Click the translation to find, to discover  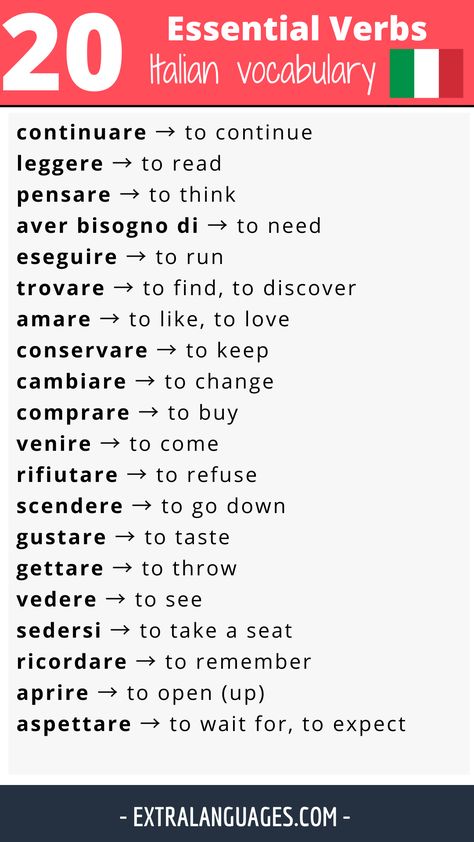click(250, 288)
